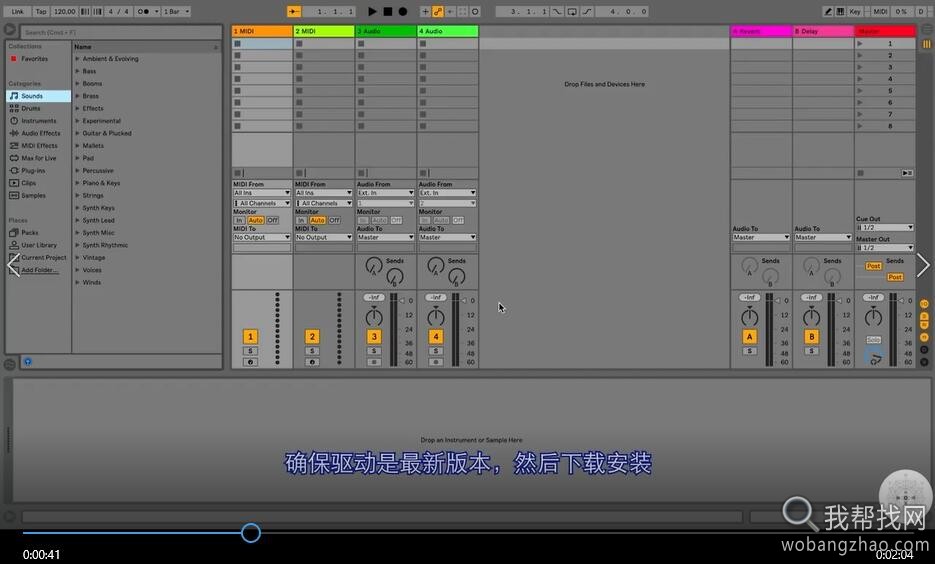Open All Channels dropdown on track 2
This screenshot has width=935, height=564.
coord(324,203)
